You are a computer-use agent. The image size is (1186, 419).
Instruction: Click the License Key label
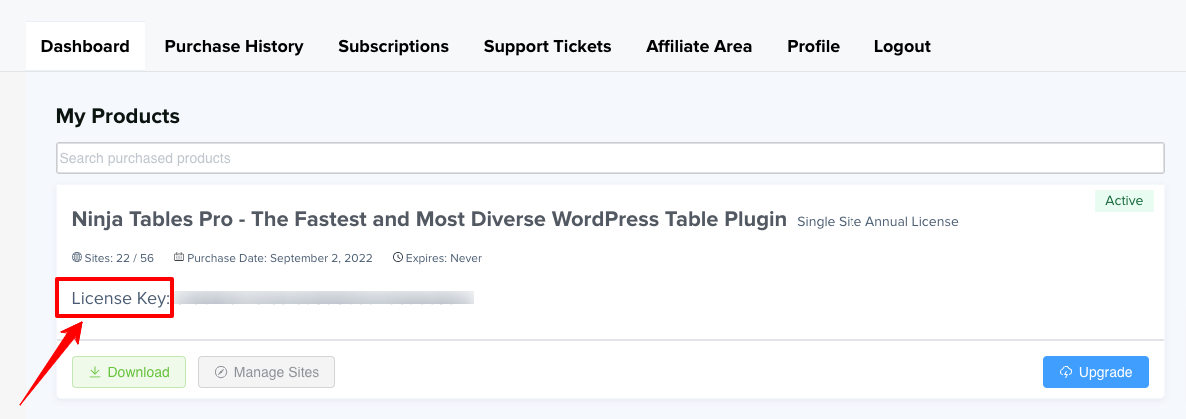tap(121, 298)
